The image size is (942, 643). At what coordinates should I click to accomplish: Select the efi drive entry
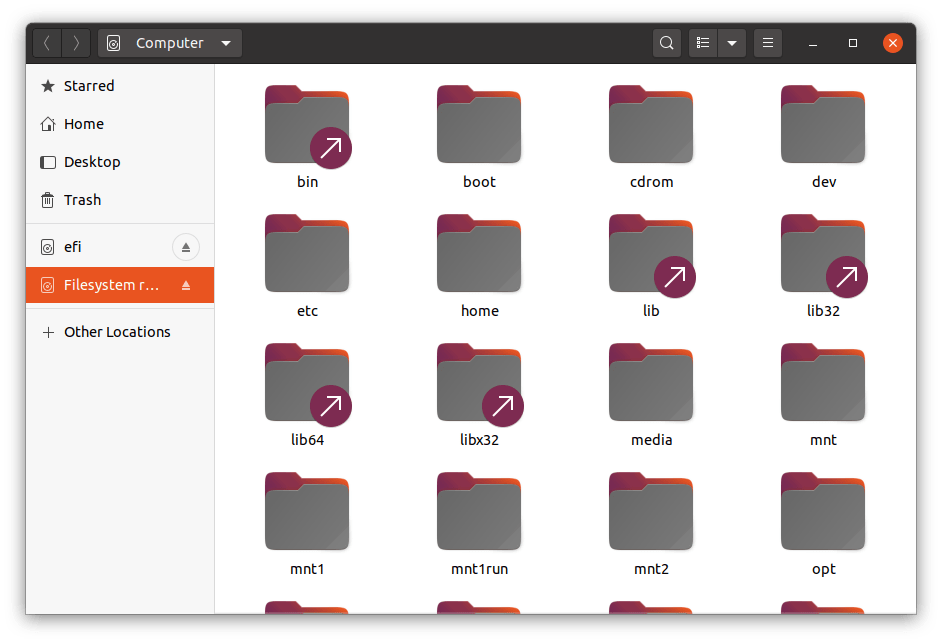73,247
